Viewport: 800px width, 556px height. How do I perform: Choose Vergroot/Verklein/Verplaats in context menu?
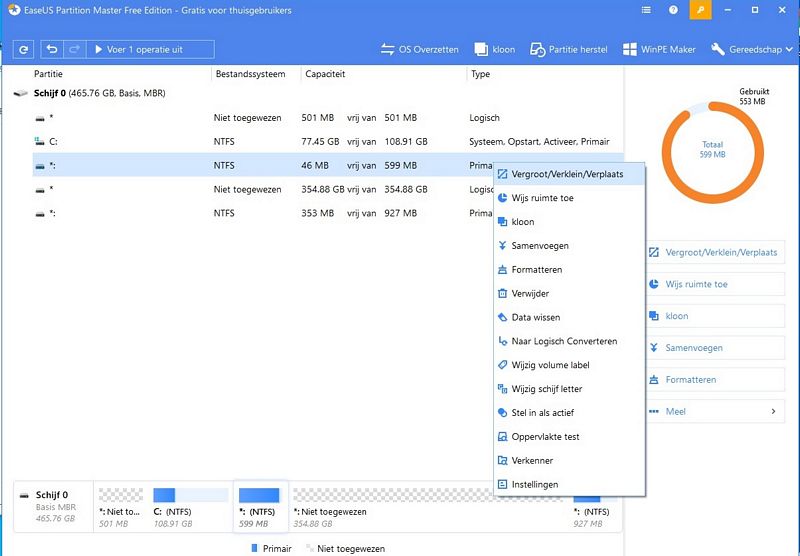569,174
